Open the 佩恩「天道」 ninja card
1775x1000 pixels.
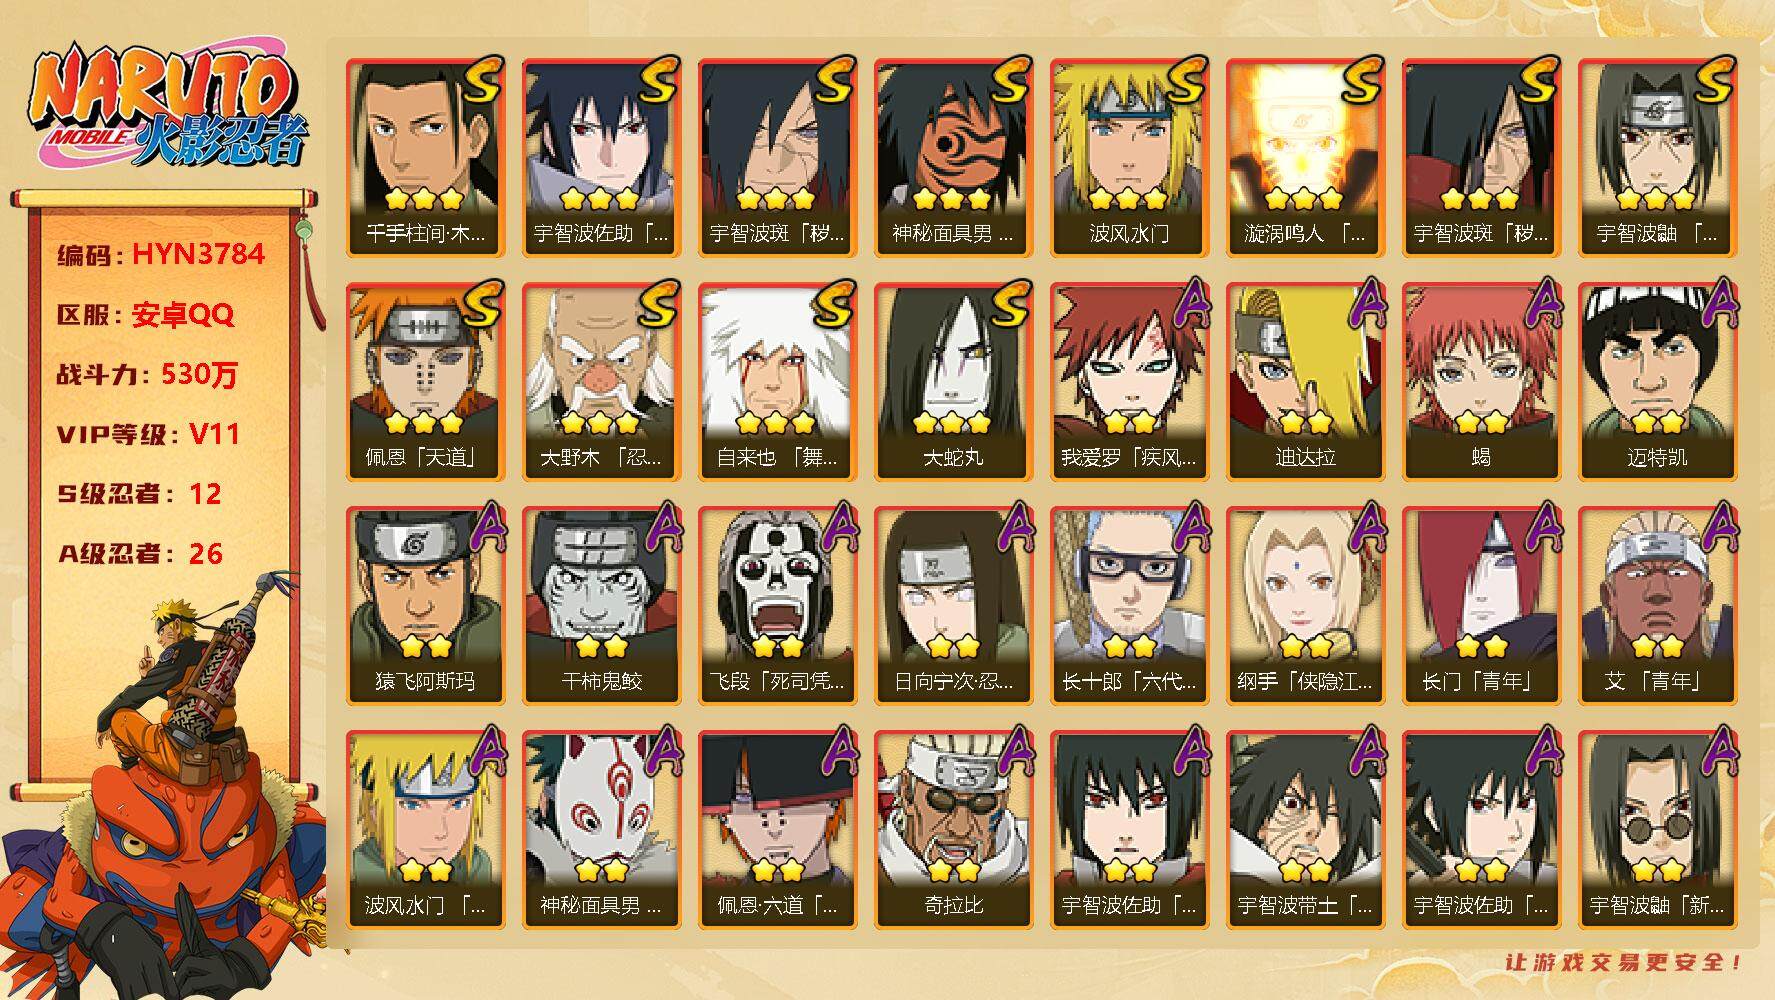pyautogui.click(x=425, y=382)
